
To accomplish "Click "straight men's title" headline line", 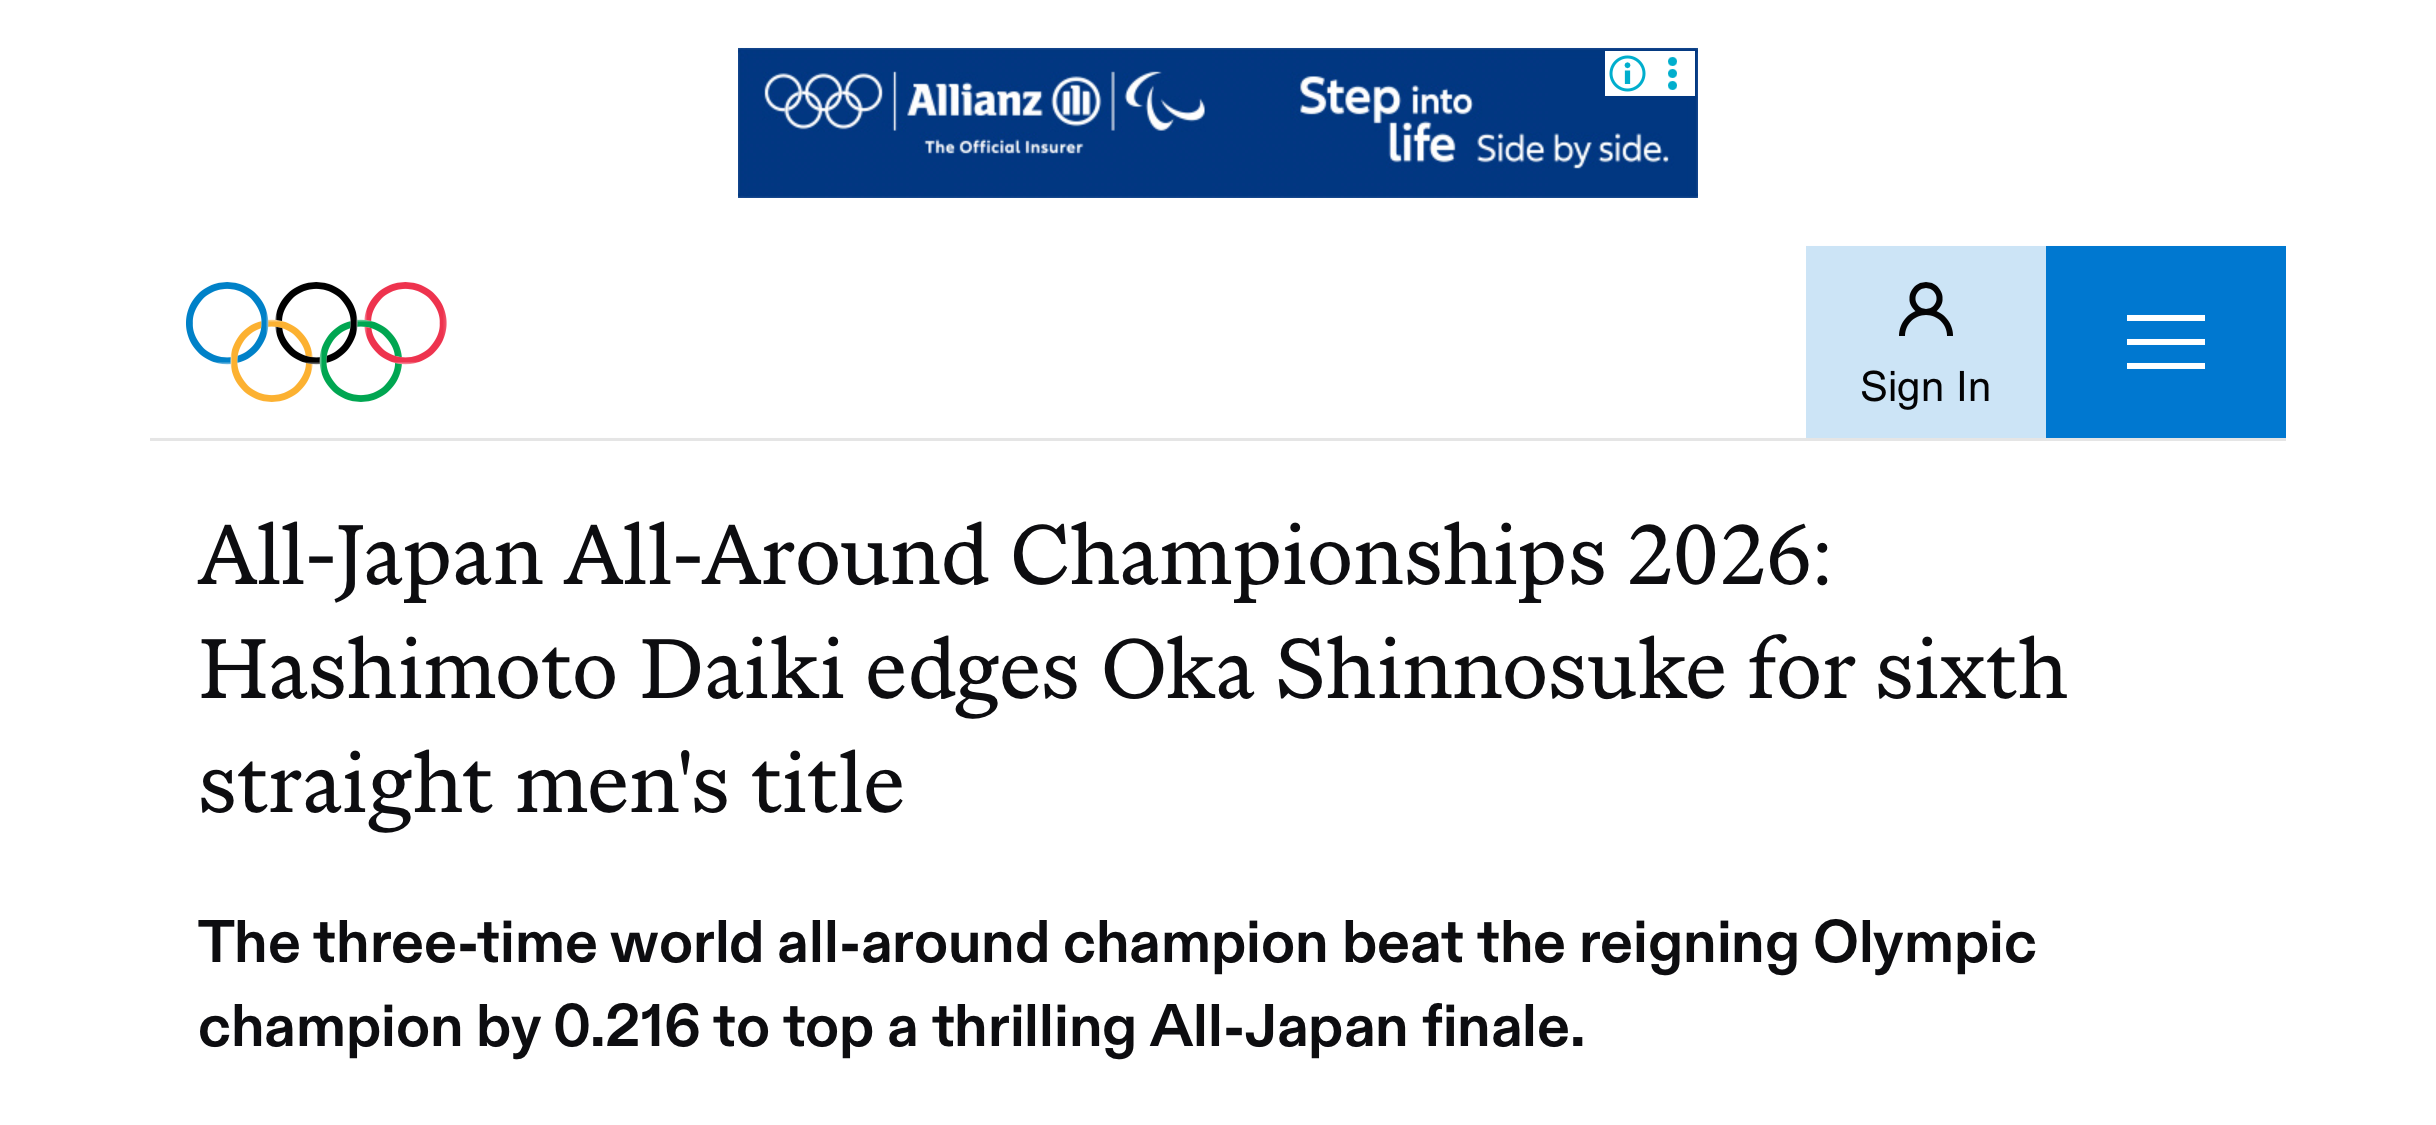I will pos(551,784).
